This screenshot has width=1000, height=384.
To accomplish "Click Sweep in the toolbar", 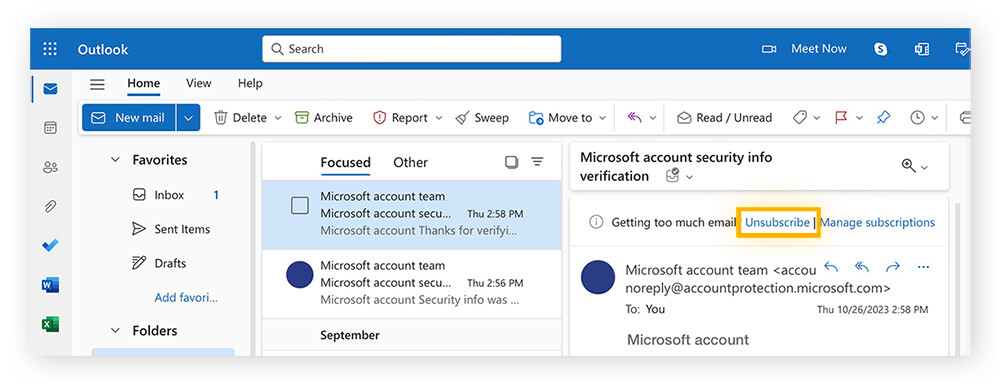I will click(x=482, y=118).
